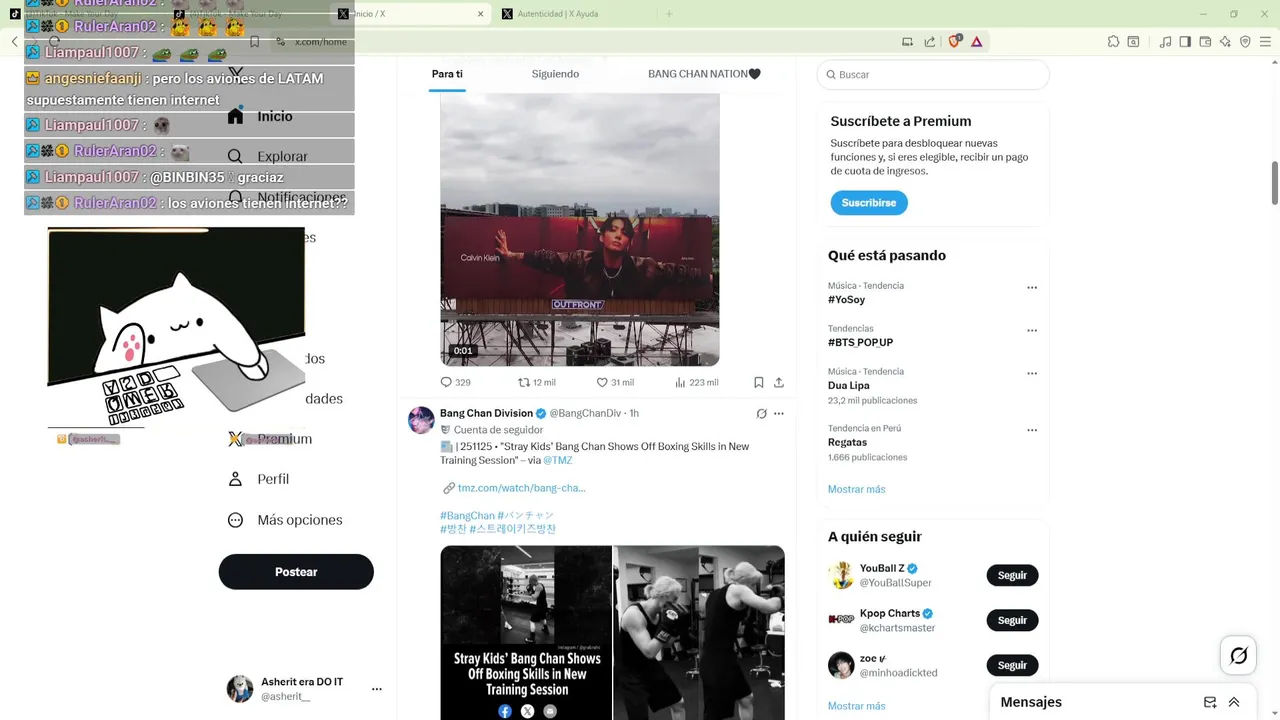Follow the Kpop Charts account
This screenshot has height=720, width=1280.
[x=1012, y=621]
